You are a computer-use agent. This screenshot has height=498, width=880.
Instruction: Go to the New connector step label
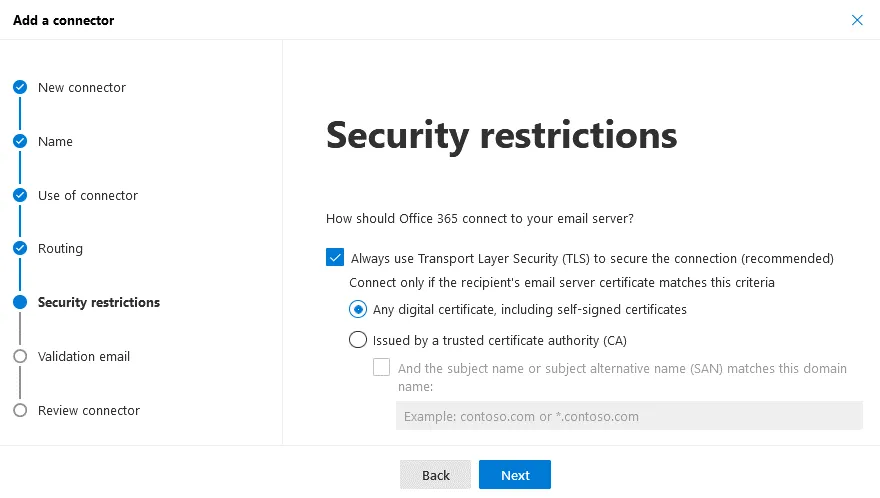[x=82, y=88]
